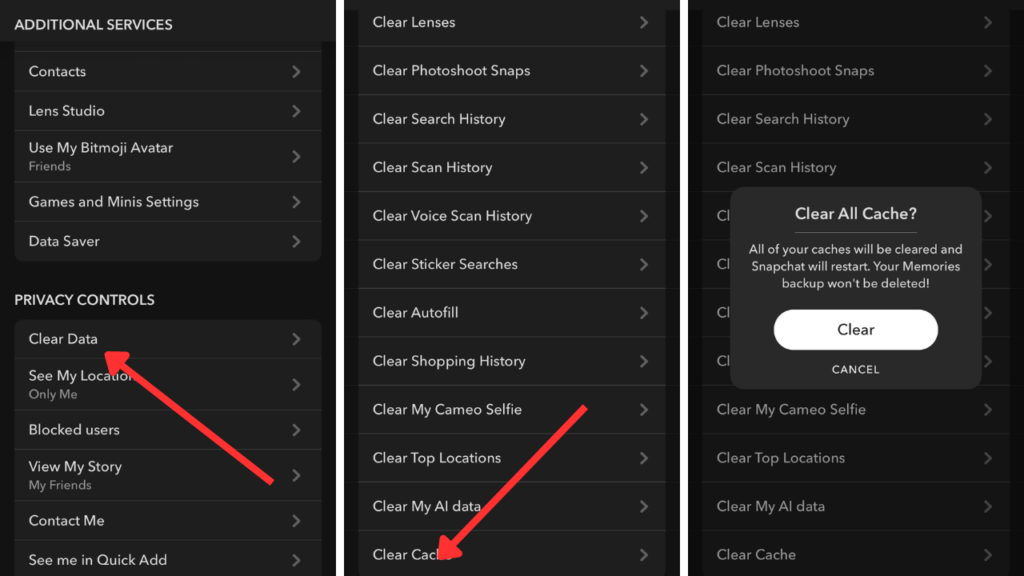Select Clear My AI data in middle panel

[x=512, y=506]
